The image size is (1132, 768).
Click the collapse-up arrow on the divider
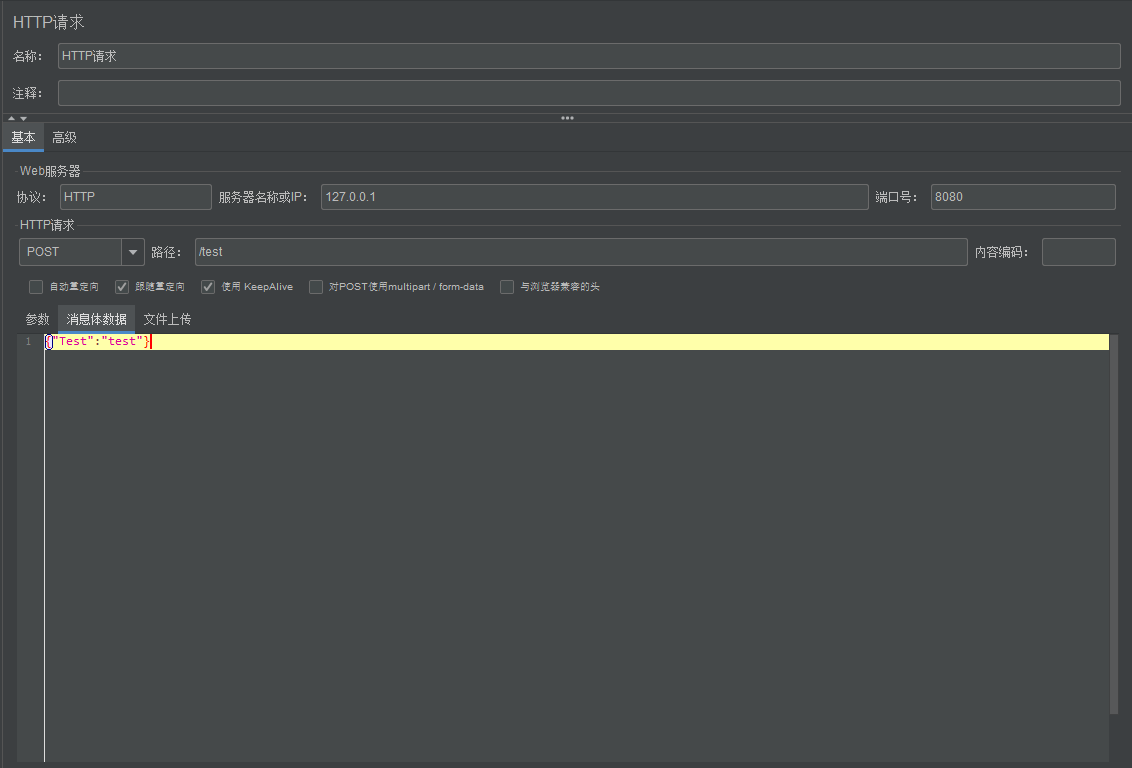[x=12, y=118]
